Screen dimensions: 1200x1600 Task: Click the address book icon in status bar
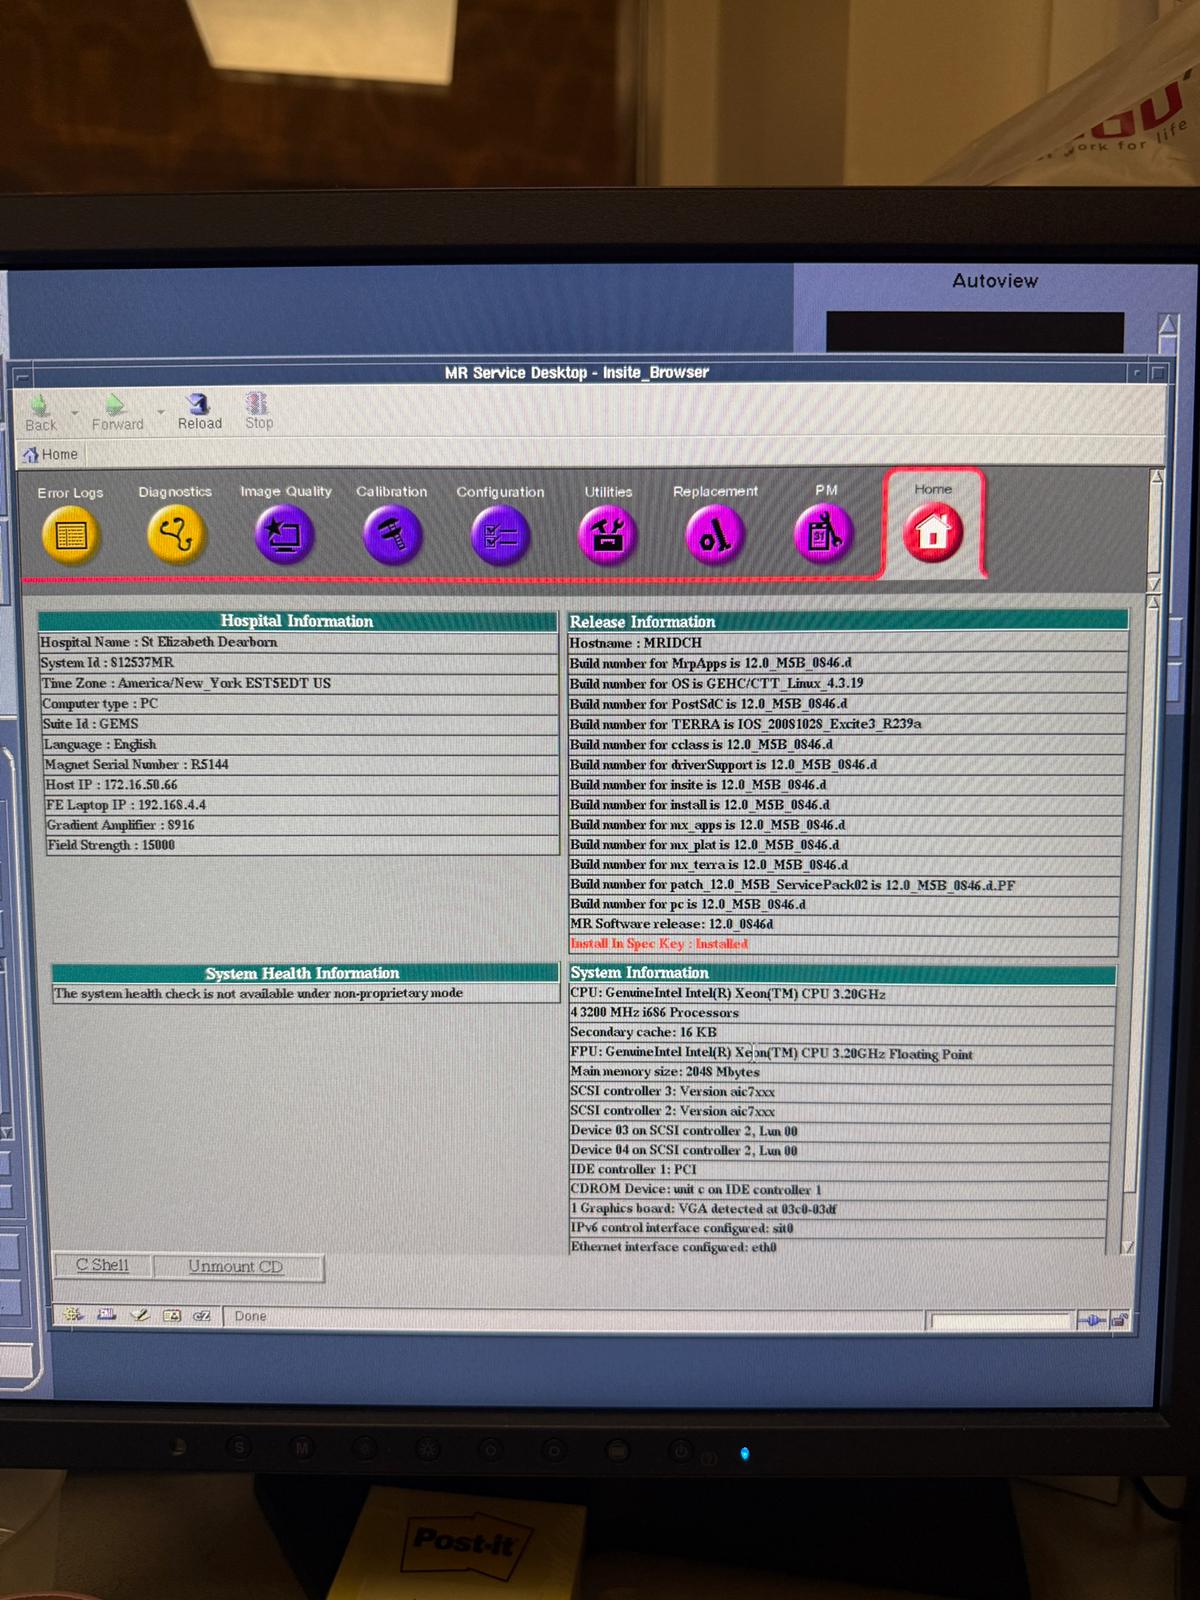[172, 1315]
